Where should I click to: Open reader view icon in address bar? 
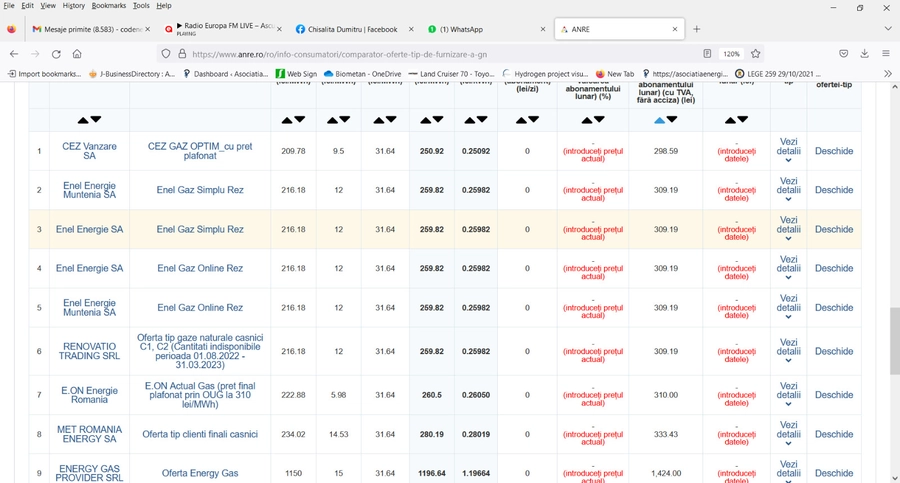tap(707, 54)
